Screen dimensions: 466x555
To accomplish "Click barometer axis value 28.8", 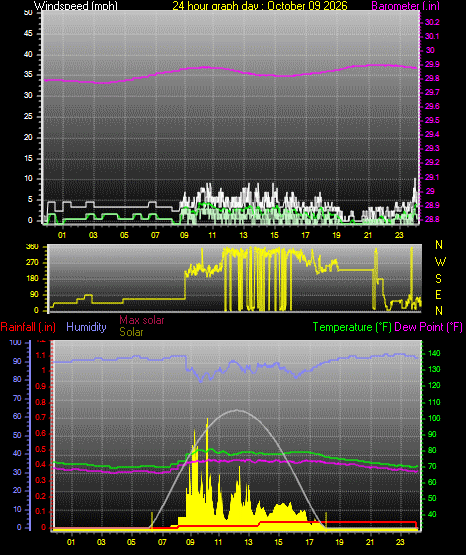I will 432,219.
